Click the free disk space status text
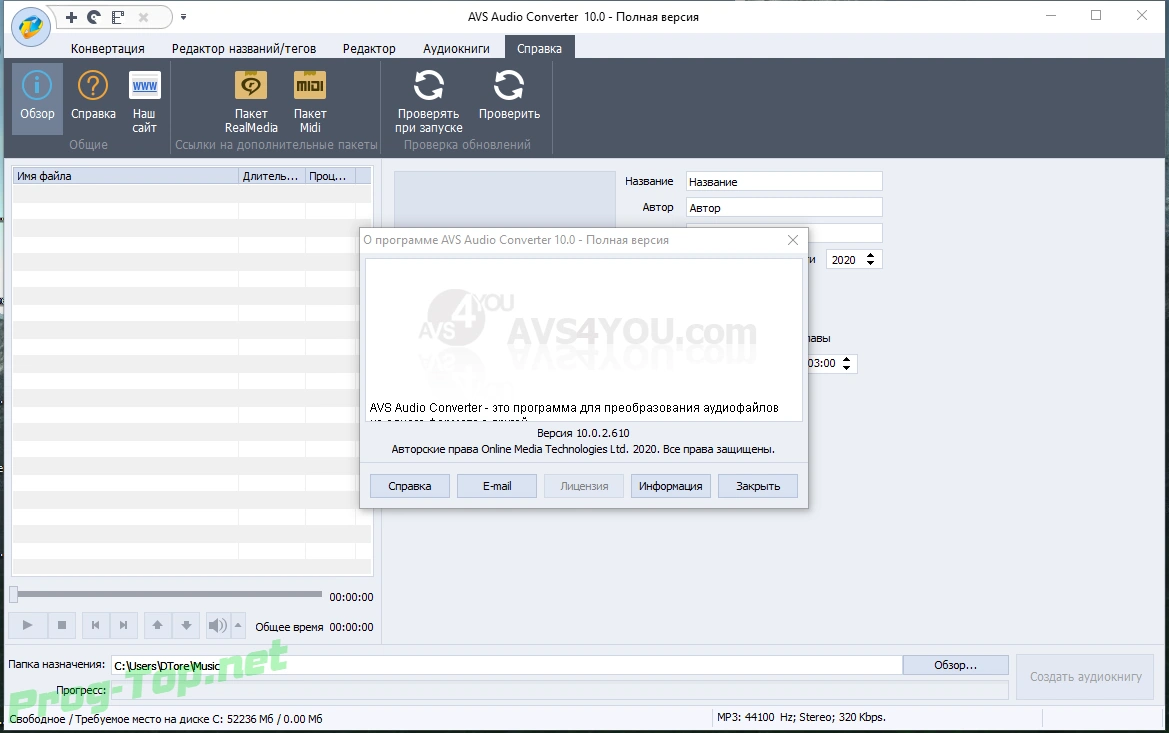The height and width of the screenshot is (733, 1169). point(166,719)
